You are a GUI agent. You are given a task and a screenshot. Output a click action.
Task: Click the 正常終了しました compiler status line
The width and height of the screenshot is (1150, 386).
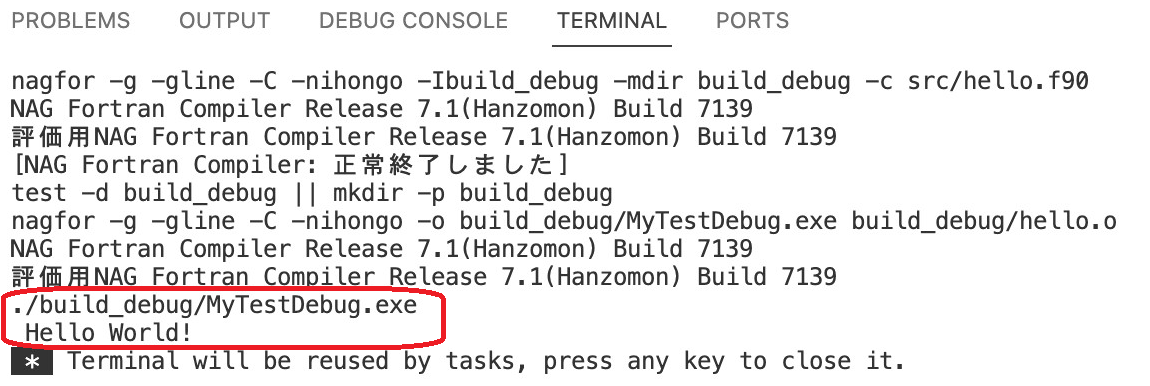coord(290,166)
